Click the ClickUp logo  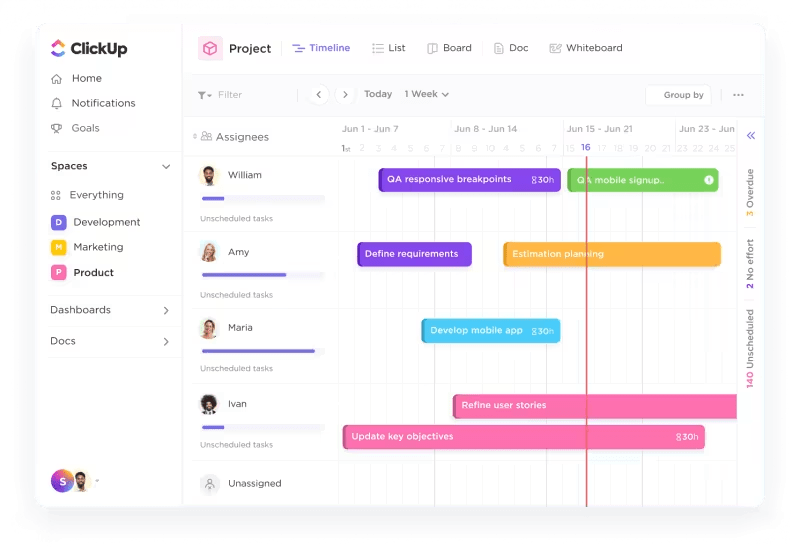(89, 48)
